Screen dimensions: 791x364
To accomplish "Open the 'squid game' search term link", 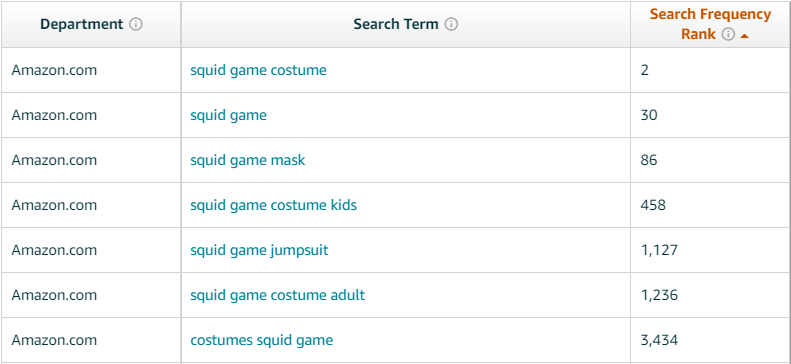I will [229, 115].
